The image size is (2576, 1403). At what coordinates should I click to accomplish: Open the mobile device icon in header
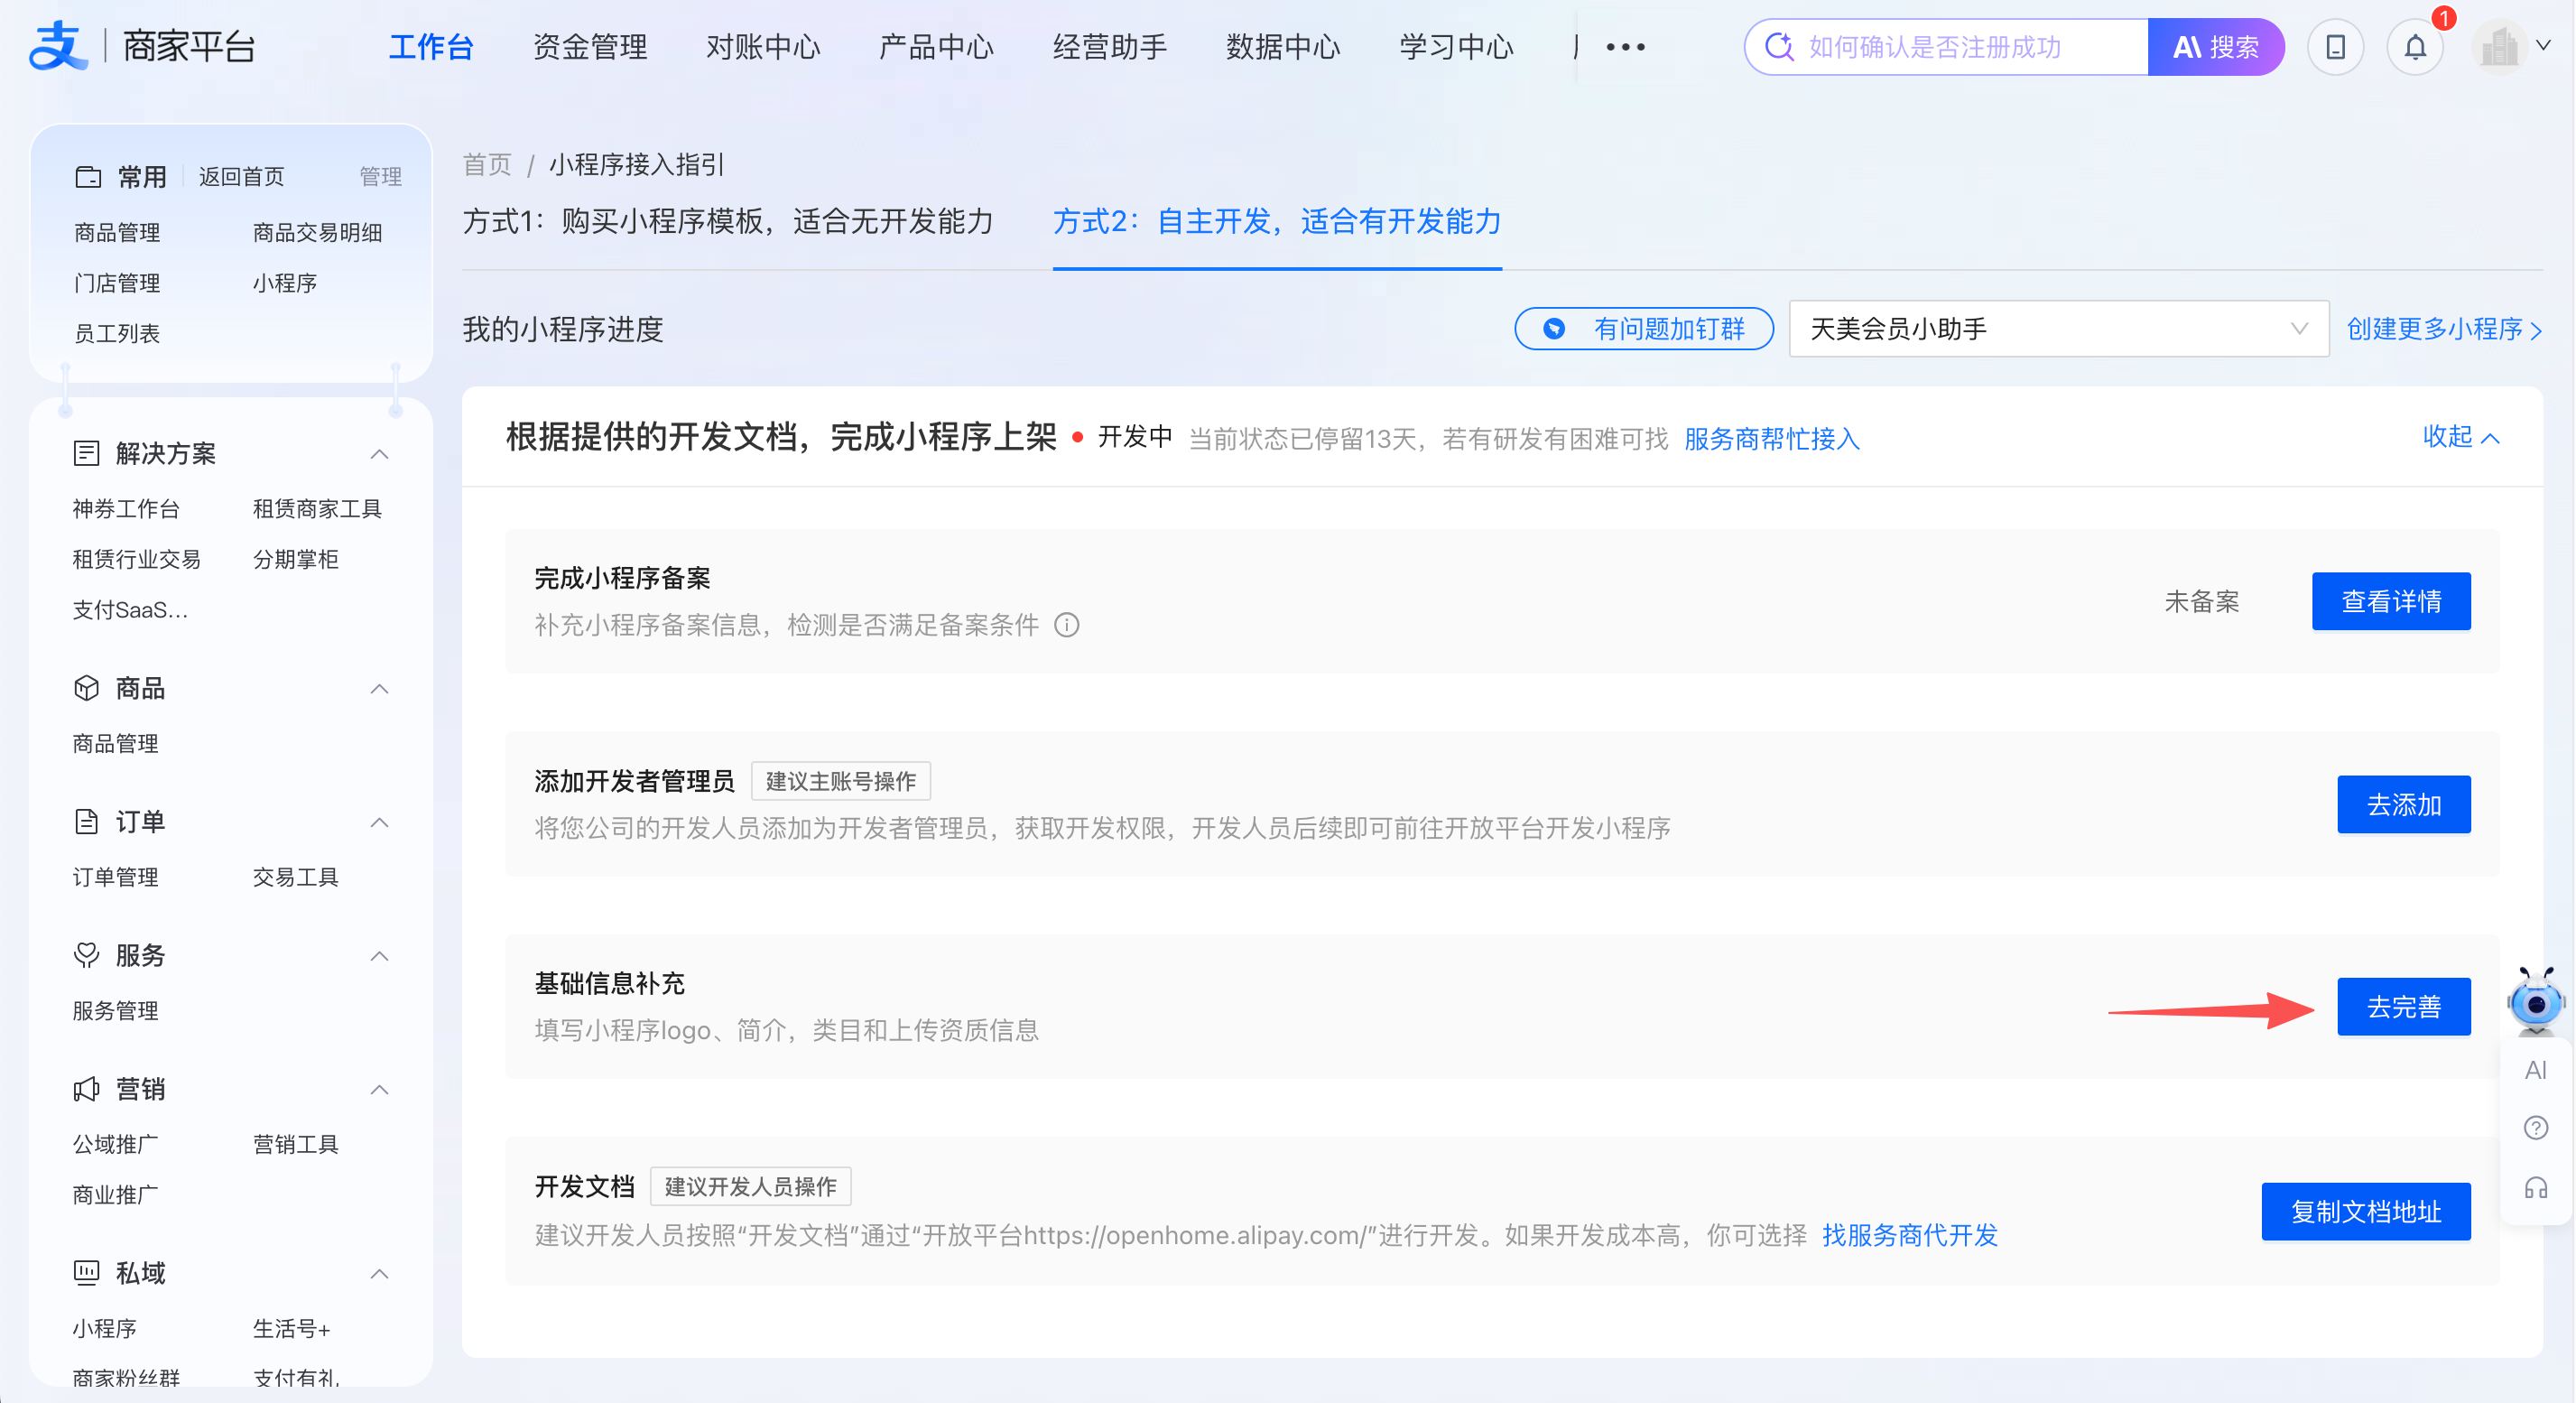(x=2335, y=47)
